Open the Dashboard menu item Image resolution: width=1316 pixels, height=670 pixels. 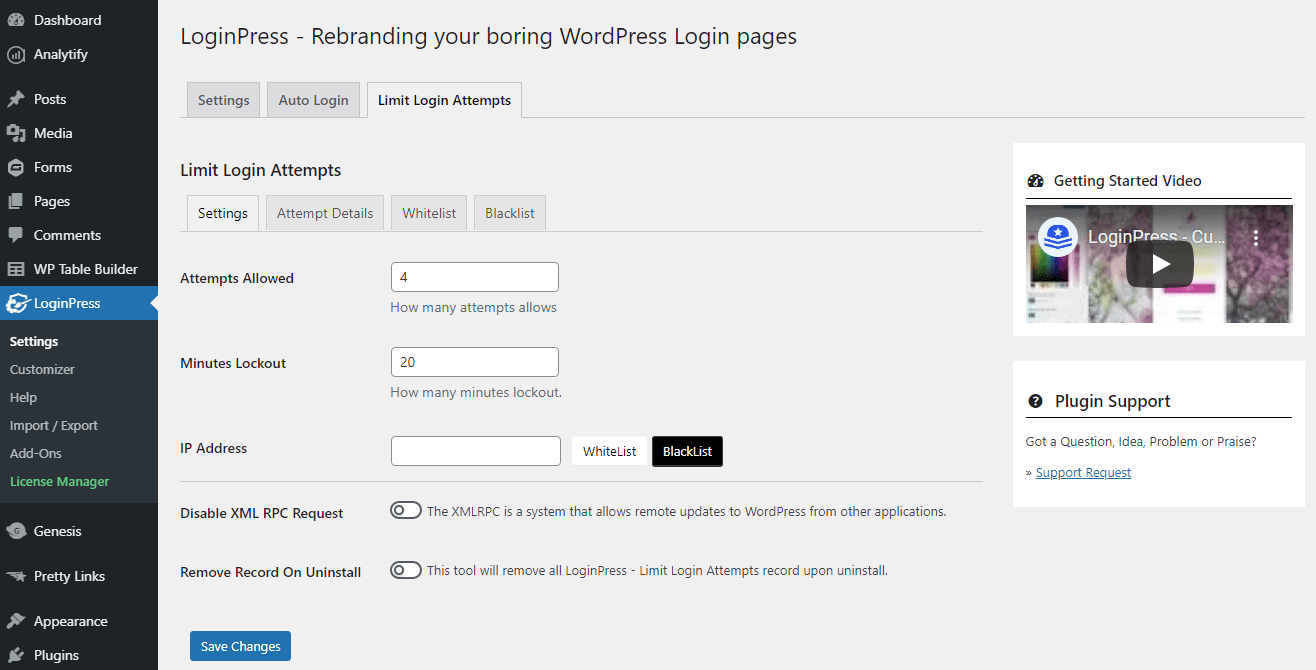(67, 20)
